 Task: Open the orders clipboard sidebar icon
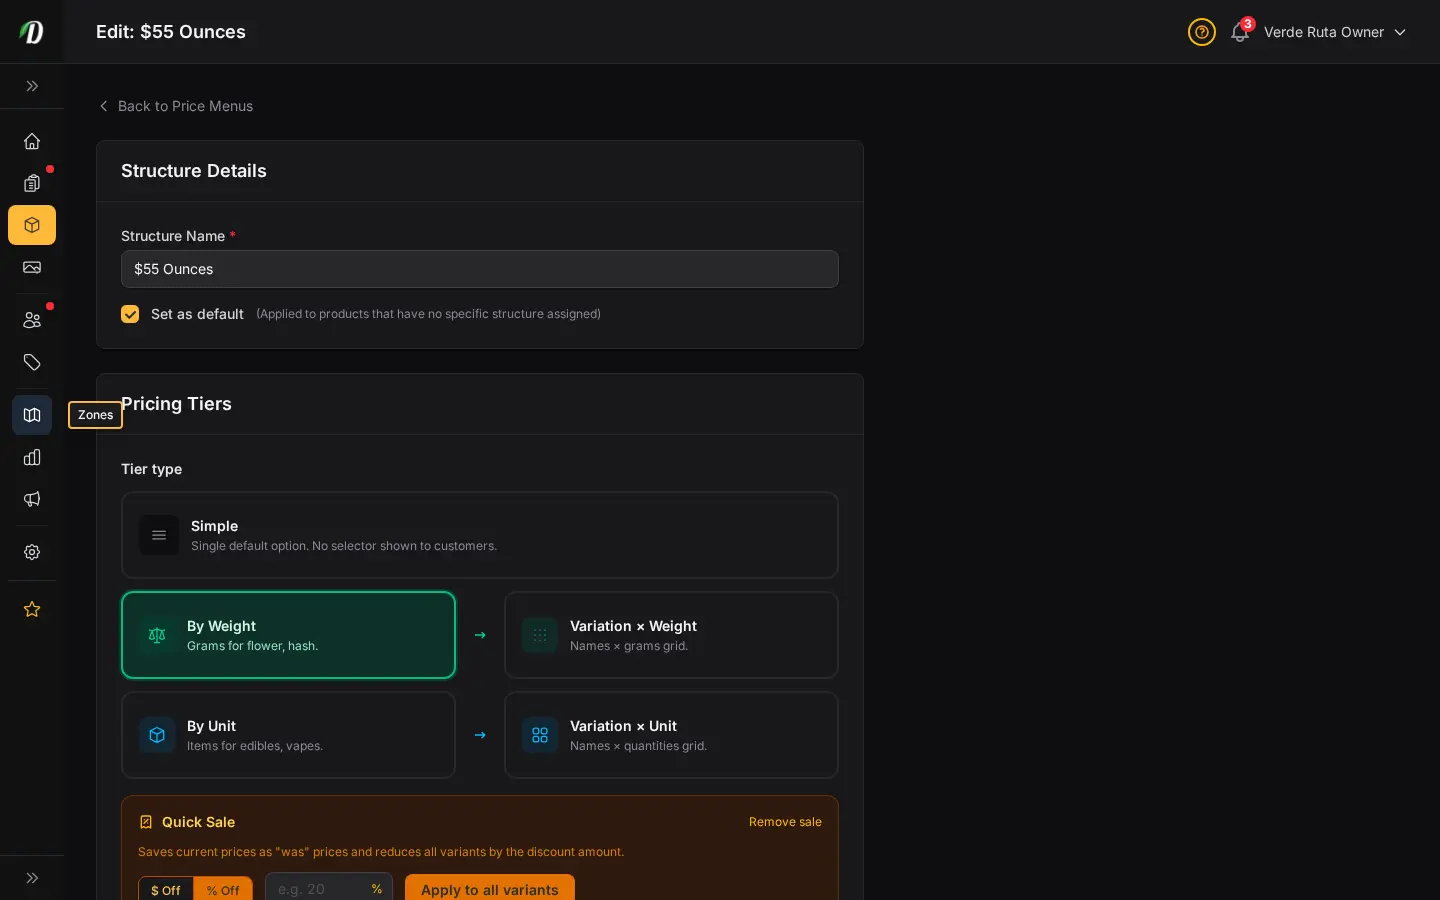click(x=32, y=183)
